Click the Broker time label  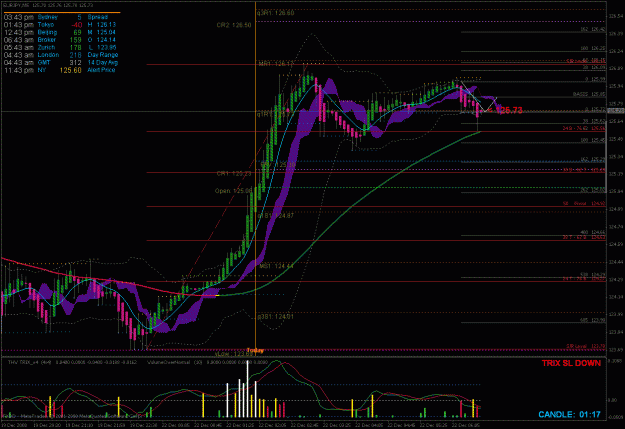[47, 40]
